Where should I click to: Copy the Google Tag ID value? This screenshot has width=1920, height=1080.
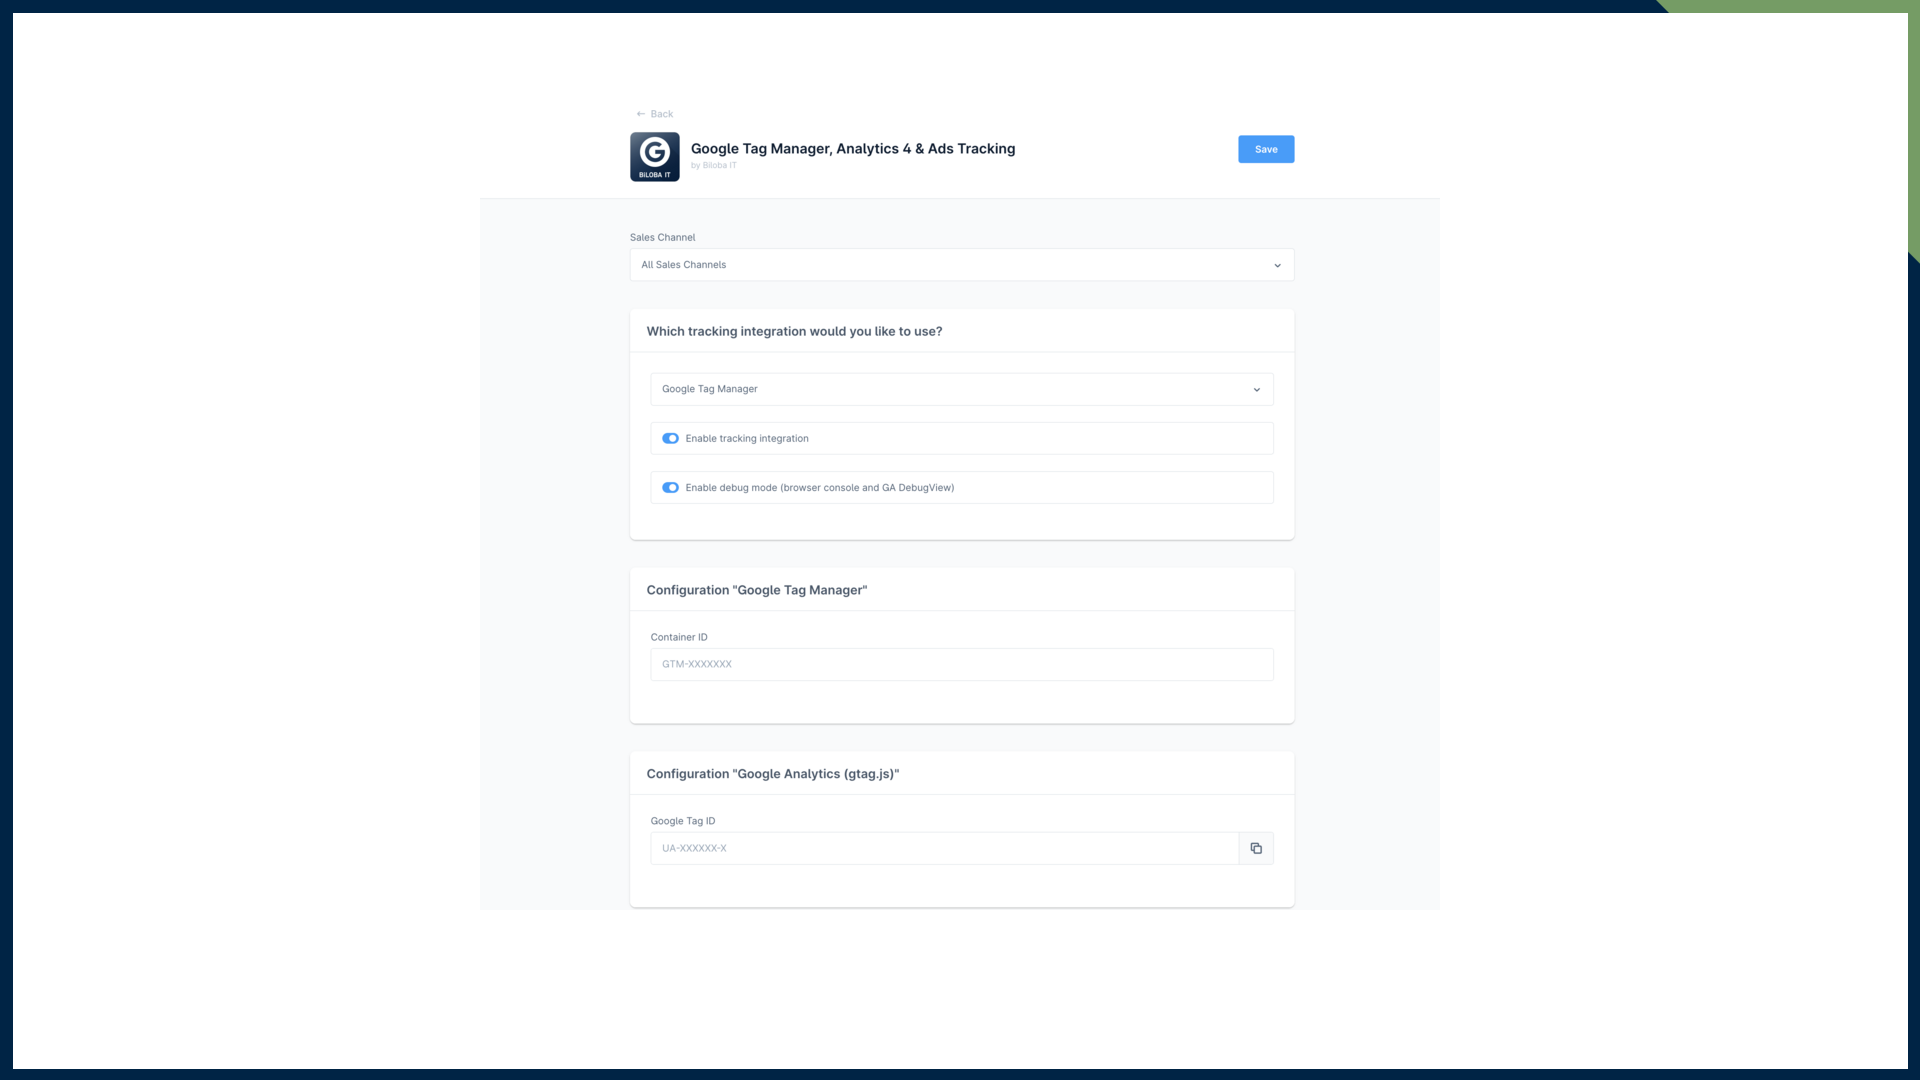[1256, 848]
